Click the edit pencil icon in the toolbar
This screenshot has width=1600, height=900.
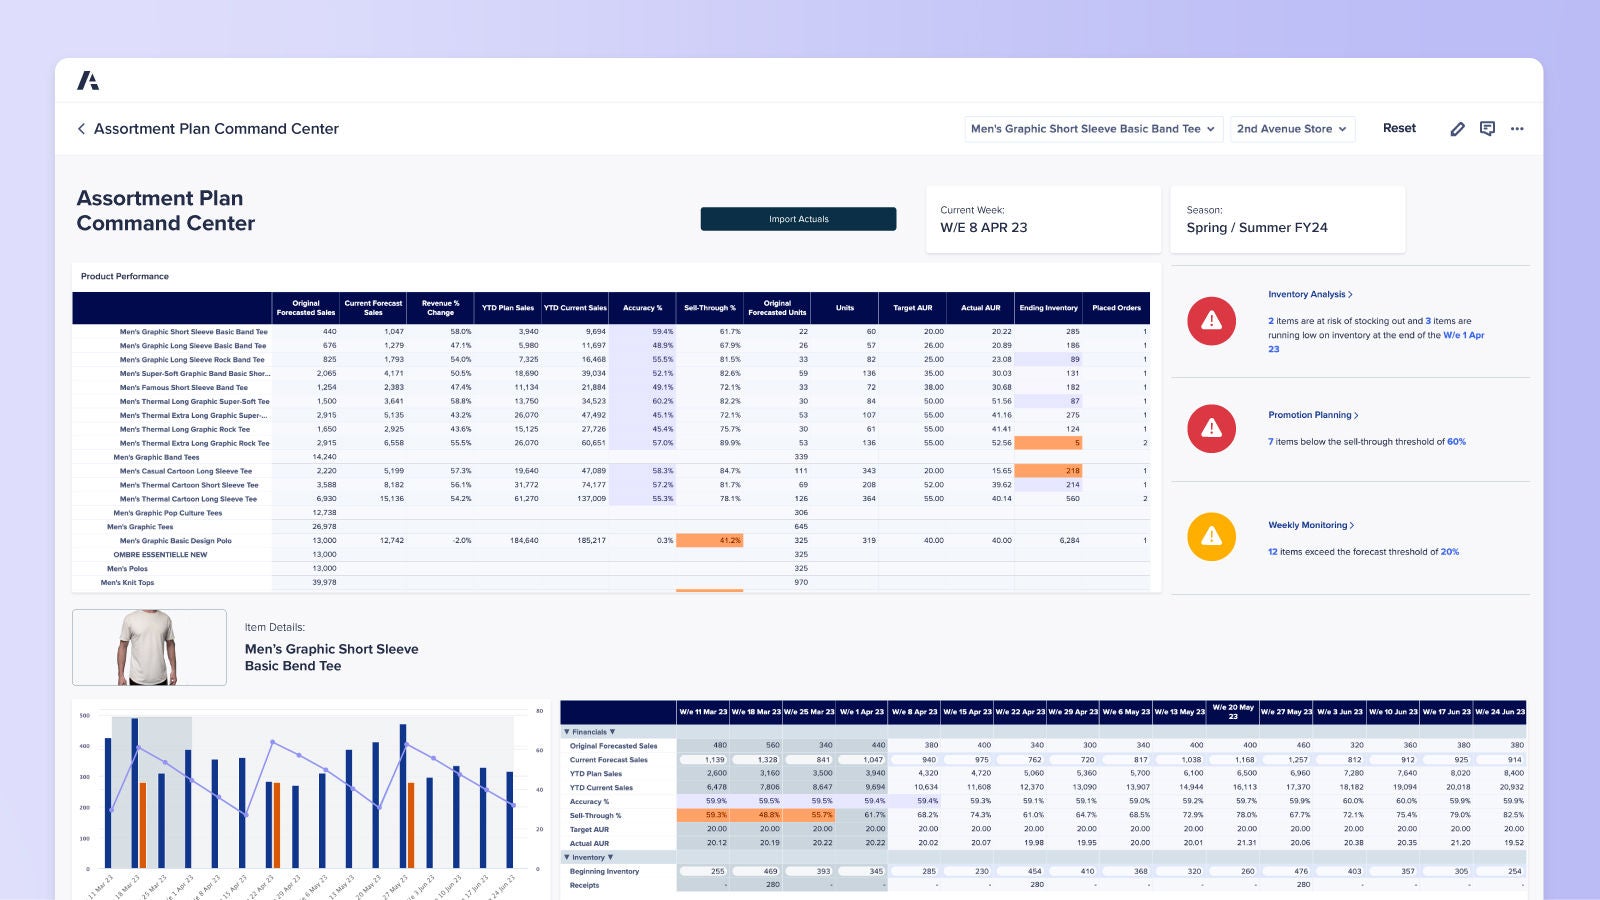click(x=1458, y=128)
